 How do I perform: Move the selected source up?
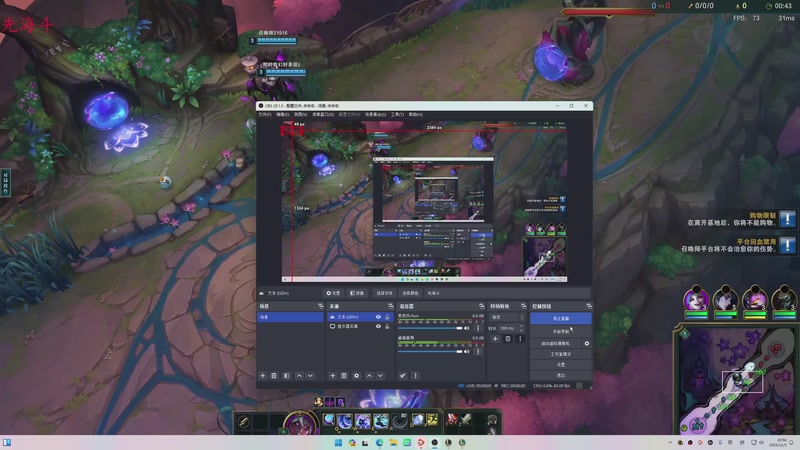tap(368, 375)
